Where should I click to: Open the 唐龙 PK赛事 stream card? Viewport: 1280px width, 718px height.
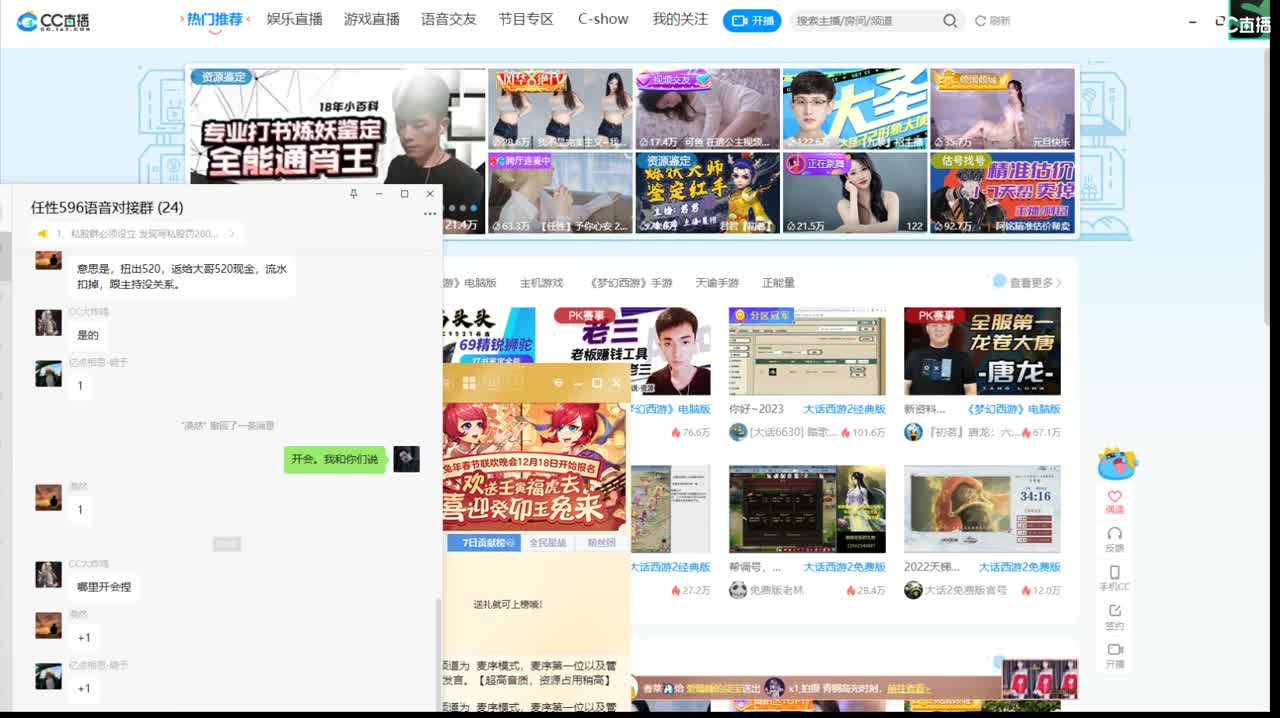982,351
